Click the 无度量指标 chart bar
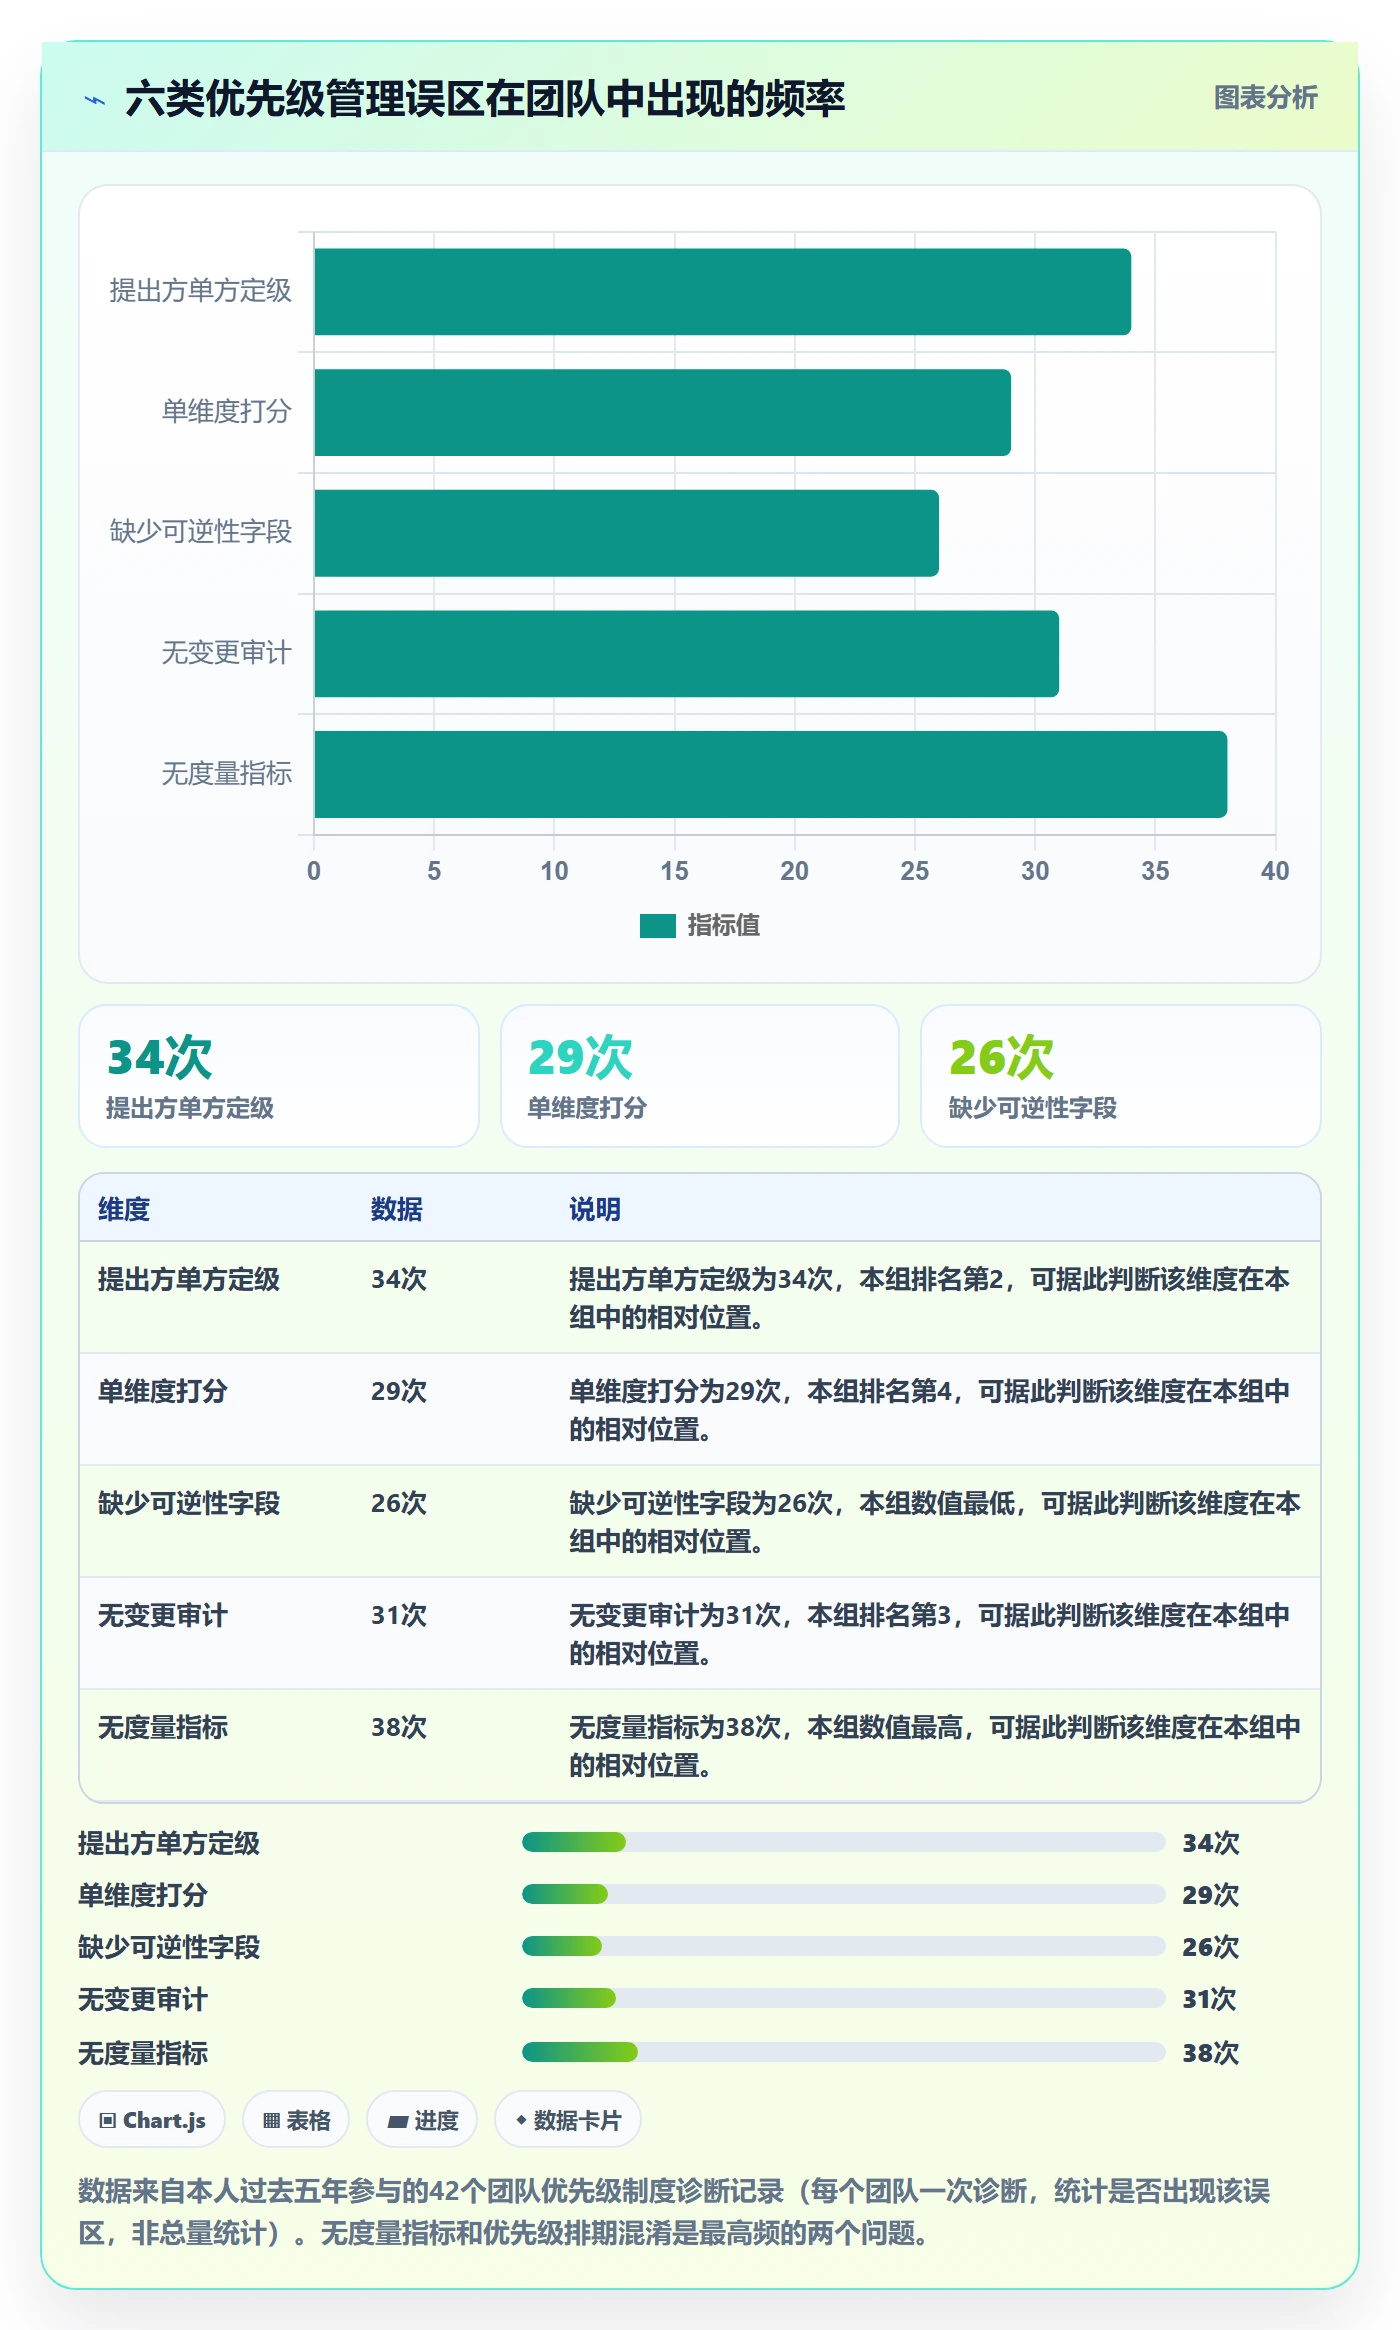Screen dimensions: 1400x2330 coord(770,775)
